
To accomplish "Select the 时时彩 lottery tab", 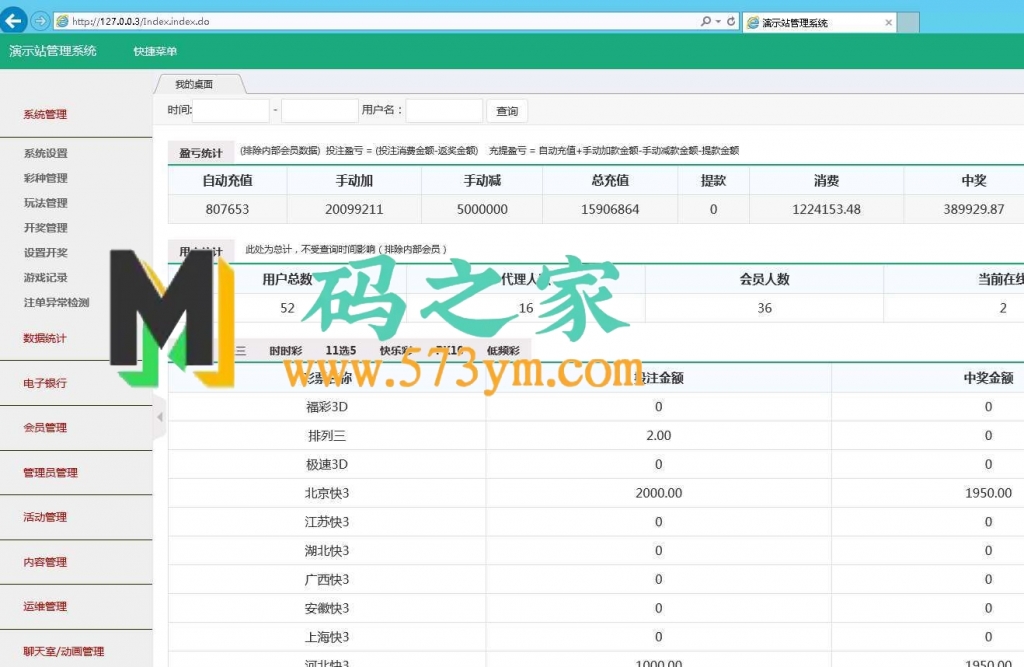I will tap(286, 351).
